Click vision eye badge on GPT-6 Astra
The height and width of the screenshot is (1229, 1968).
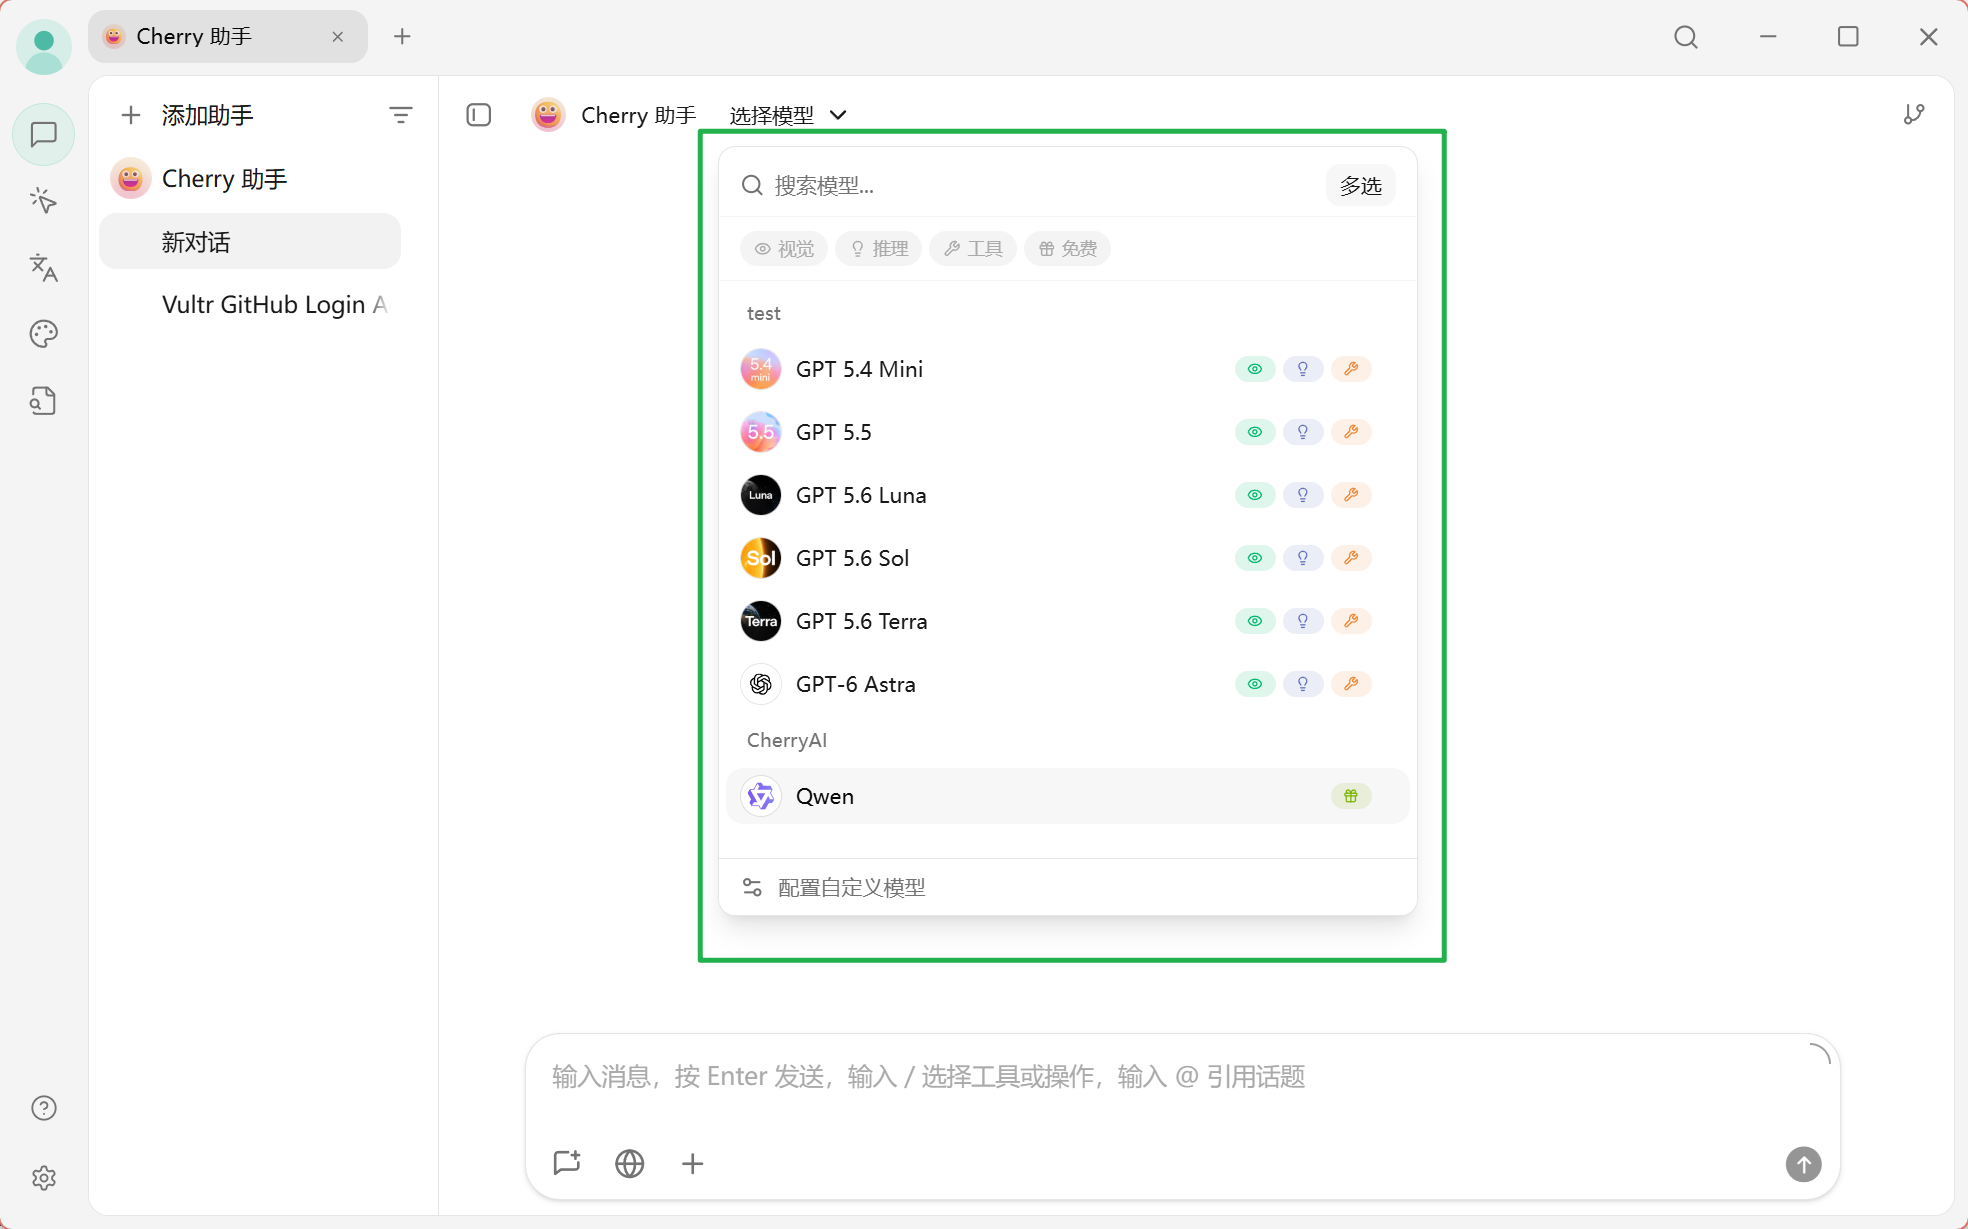1255,684
